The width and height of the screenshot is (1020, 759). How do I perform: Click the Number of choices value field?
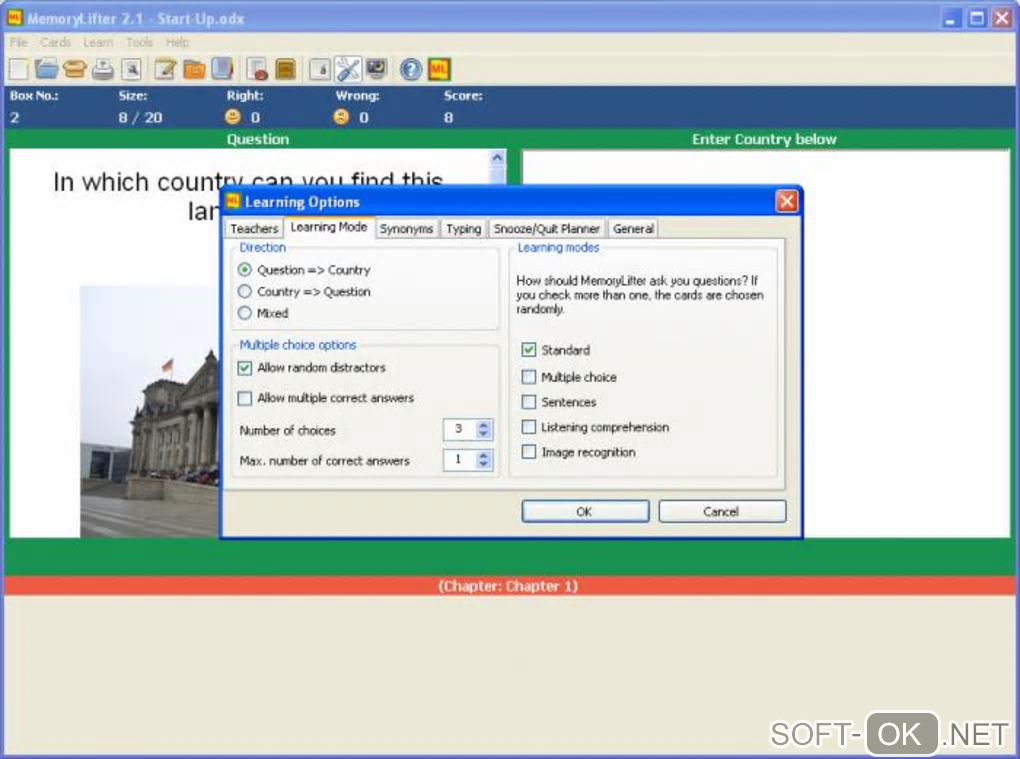(x=460, y=429)
